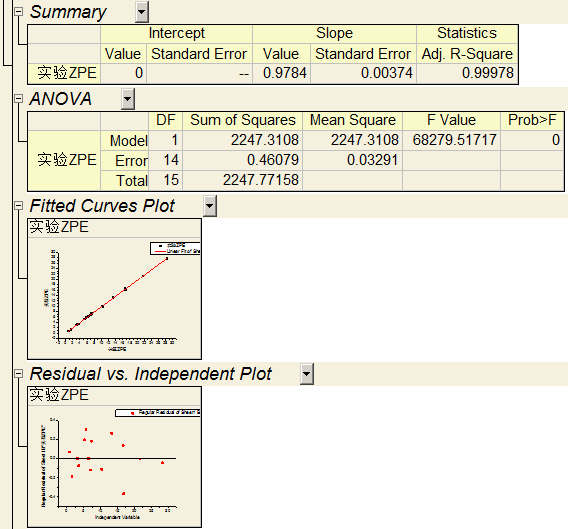Collapse the Fitted Curves Plot node
Viewport: 568px width, 529px height.
[18, 206]
